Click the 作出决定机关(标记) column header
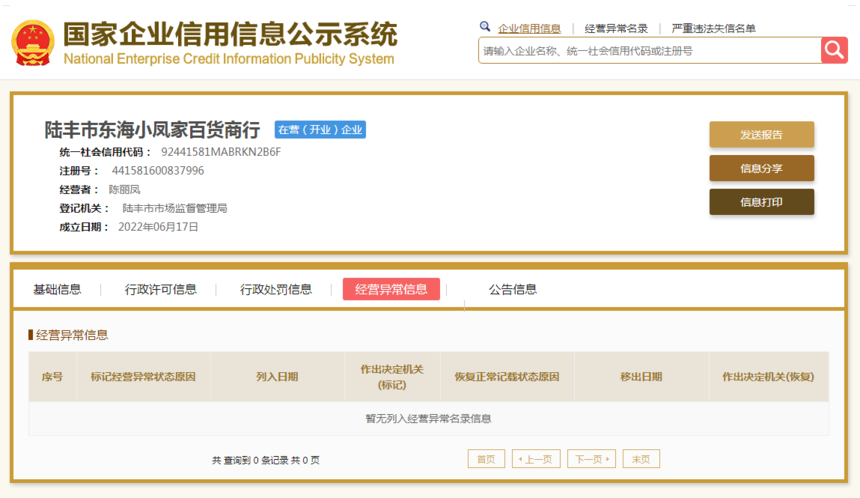The height and width of the screenshot is (498, 860). pyautogui.click(x=392, y=377)
